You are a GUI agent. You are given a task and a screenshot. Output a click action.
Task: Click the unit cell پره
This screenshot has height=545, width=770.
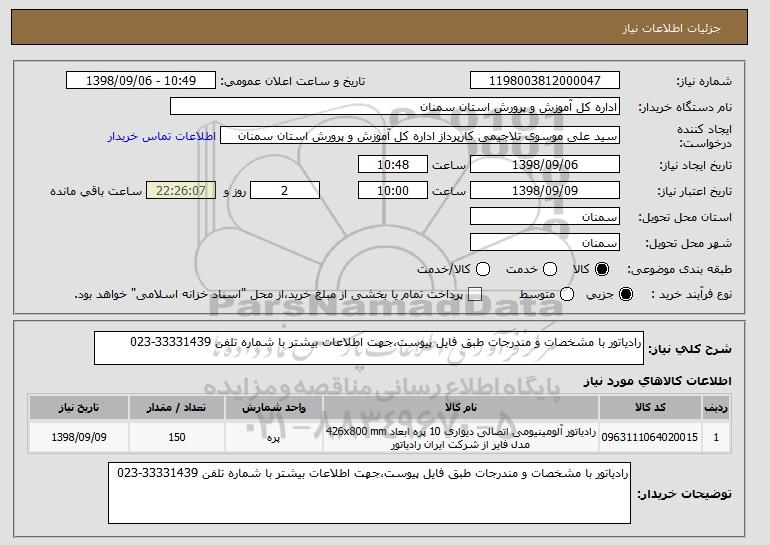click(274, 438)
